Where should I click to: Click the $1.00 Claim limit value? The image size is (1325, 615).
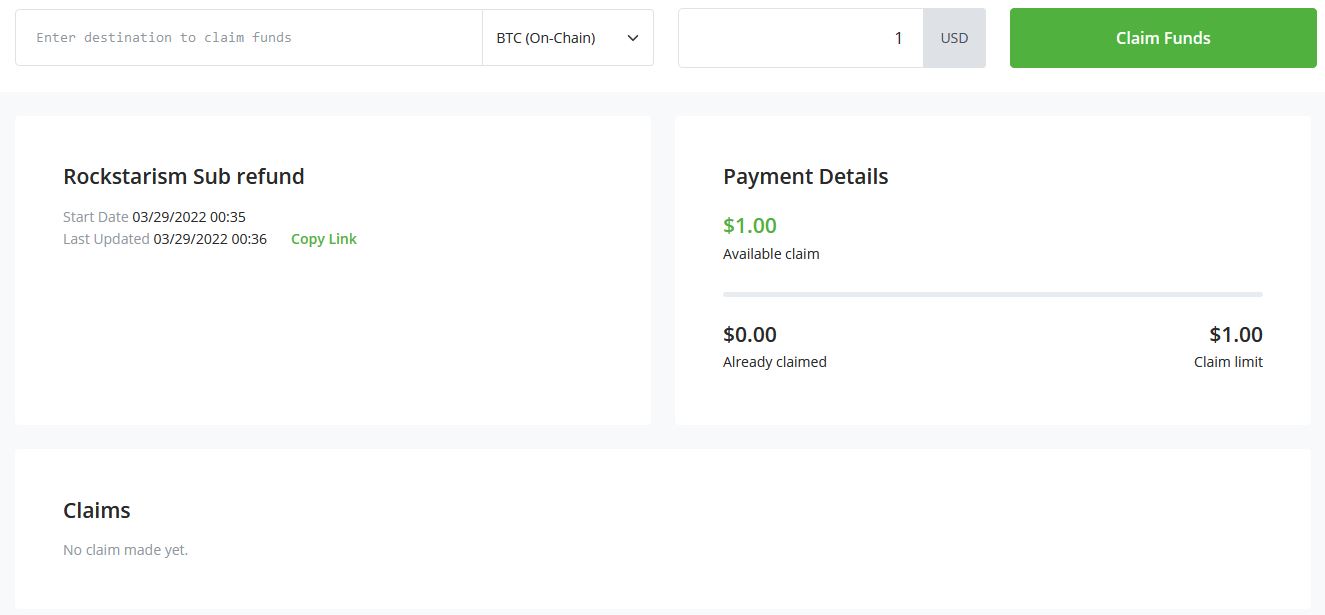1236,334
